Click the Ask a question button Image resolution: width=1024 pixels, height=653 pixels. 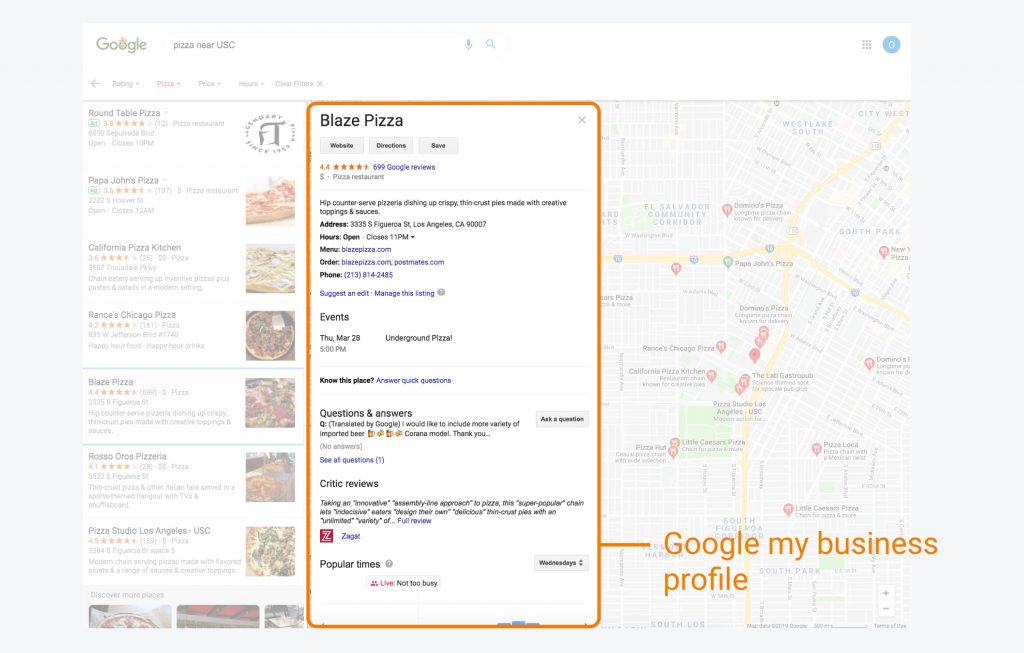[x=562, y=419]
